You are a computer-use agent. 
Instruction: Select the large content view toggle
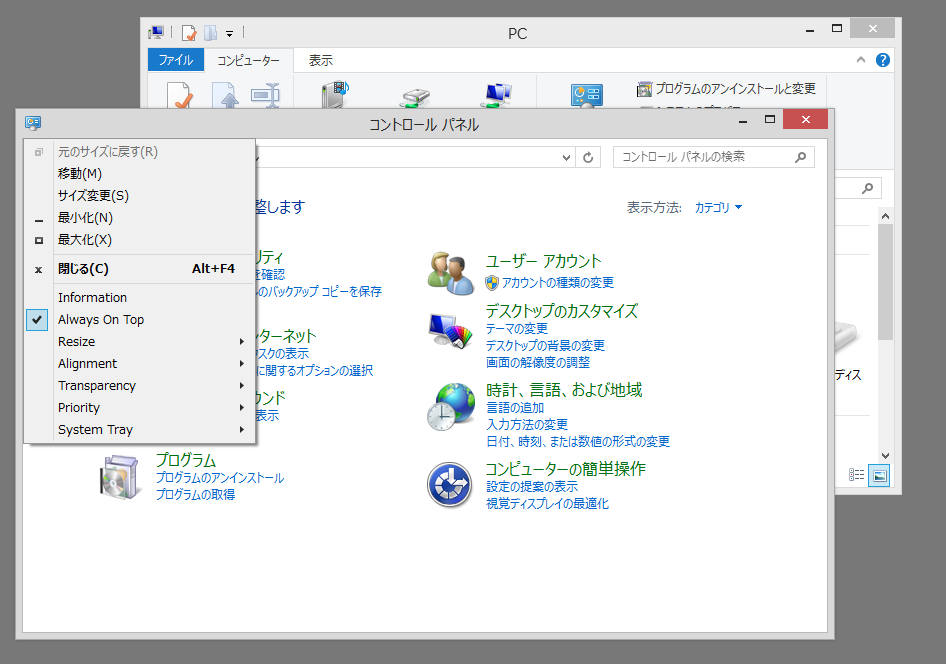tap(878, 475)
